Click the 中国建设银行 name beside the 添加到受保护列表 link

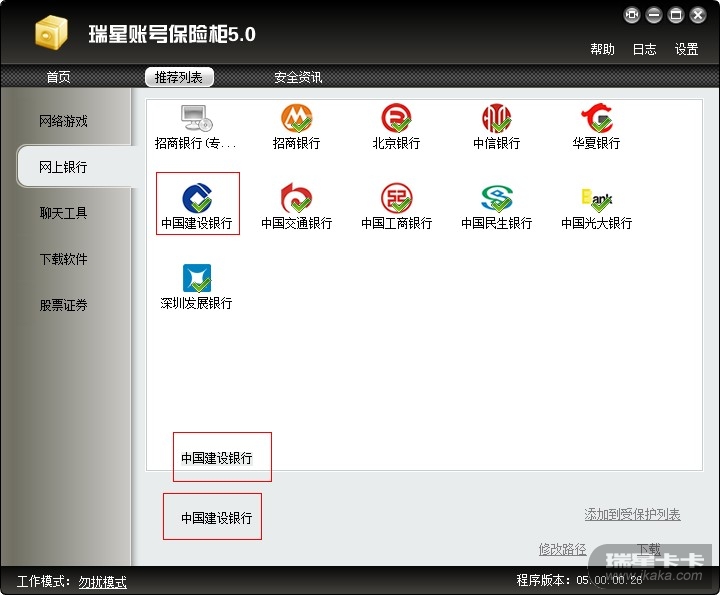(x=217, y=518)
